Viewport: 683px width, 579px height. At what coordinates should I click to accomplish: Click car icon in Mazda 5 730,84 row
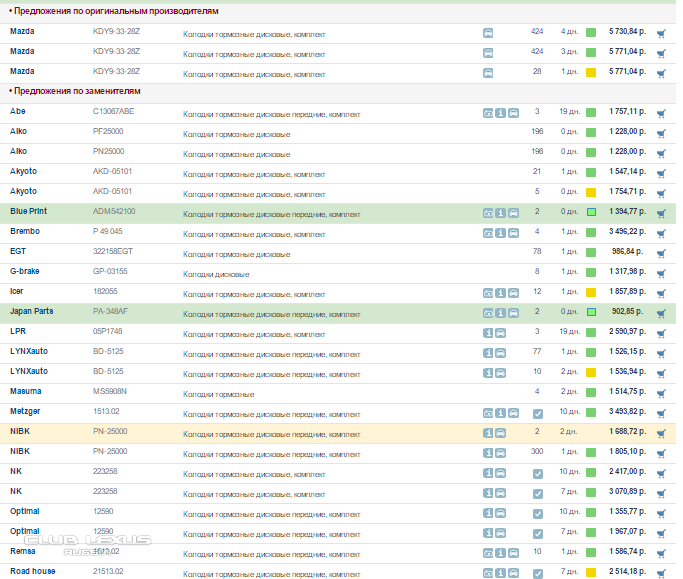tap(488, 32)
